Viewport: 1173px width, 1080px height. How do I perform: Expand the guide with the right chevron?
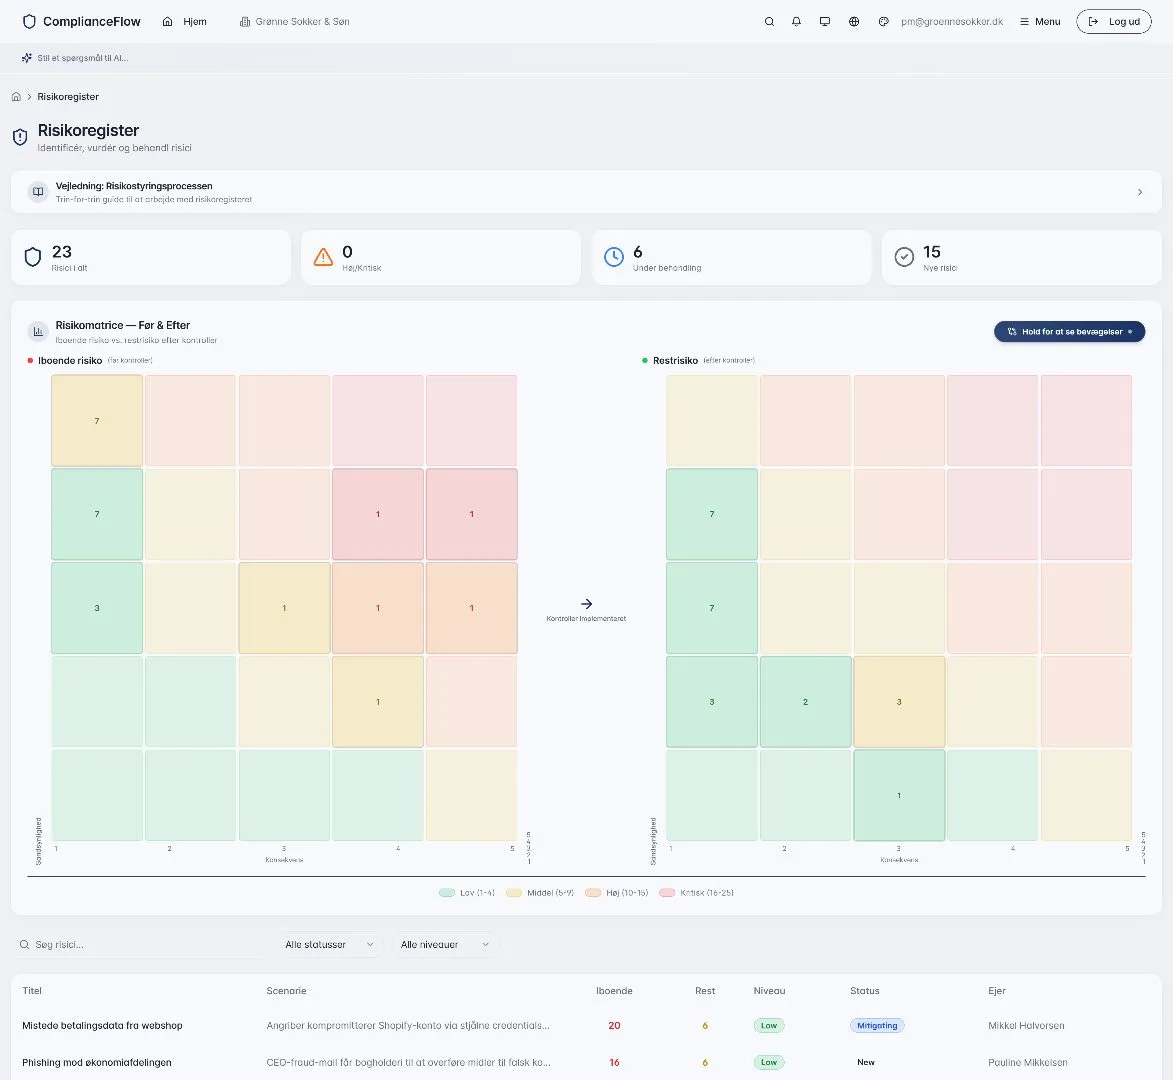coord(1140,192)
